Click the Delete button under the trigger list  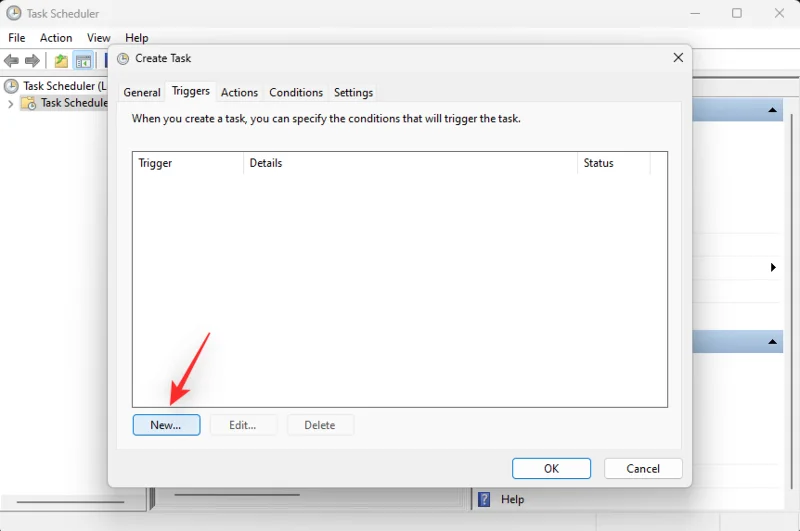point(320,425)
